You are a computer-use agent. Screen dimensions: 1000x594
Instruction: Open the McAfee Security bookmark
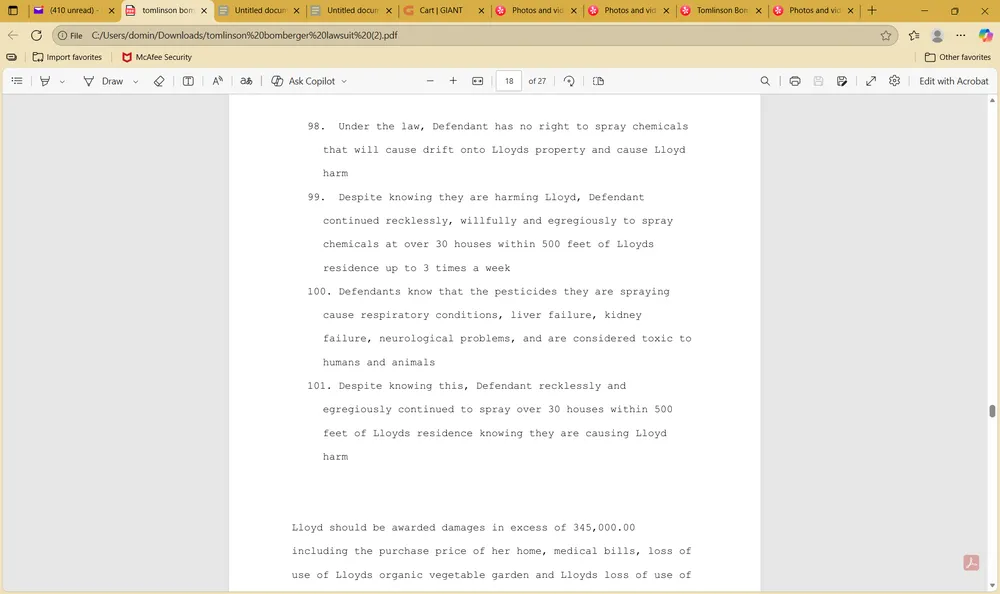pyautogui.click(x=156, y=57)
